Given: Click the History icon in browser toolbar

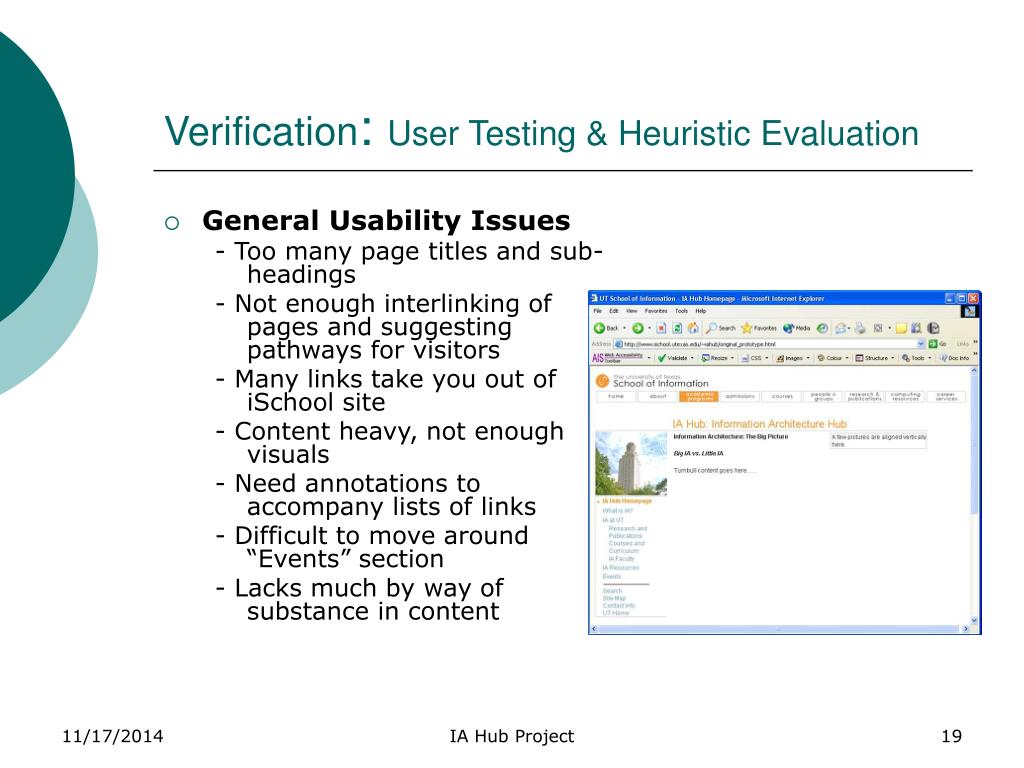Looking at the screenshot, I should point(822,328).
